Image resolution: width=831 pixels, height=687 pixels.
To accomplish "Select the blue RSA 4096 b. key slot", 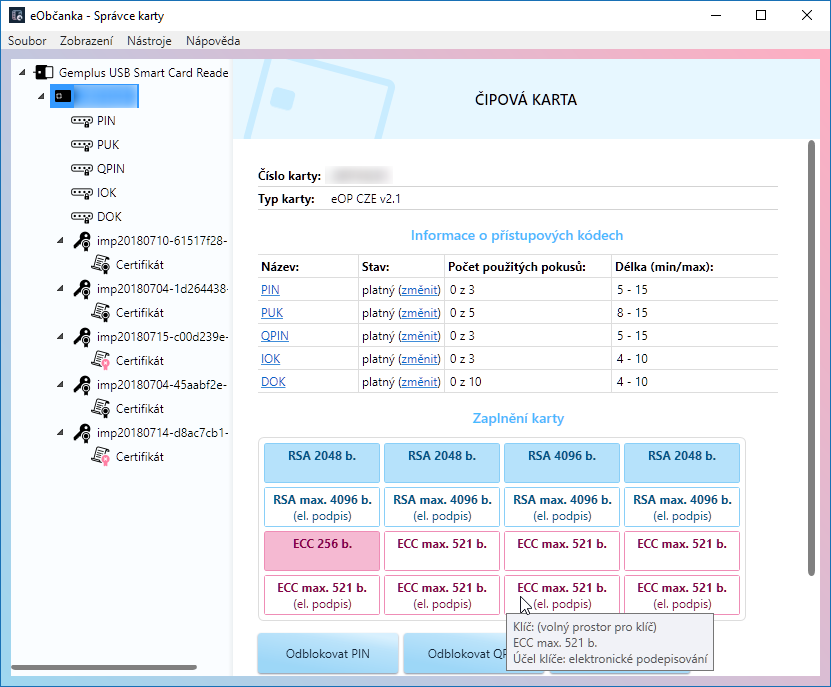I will pyautogui.click(x=561, y=463).
